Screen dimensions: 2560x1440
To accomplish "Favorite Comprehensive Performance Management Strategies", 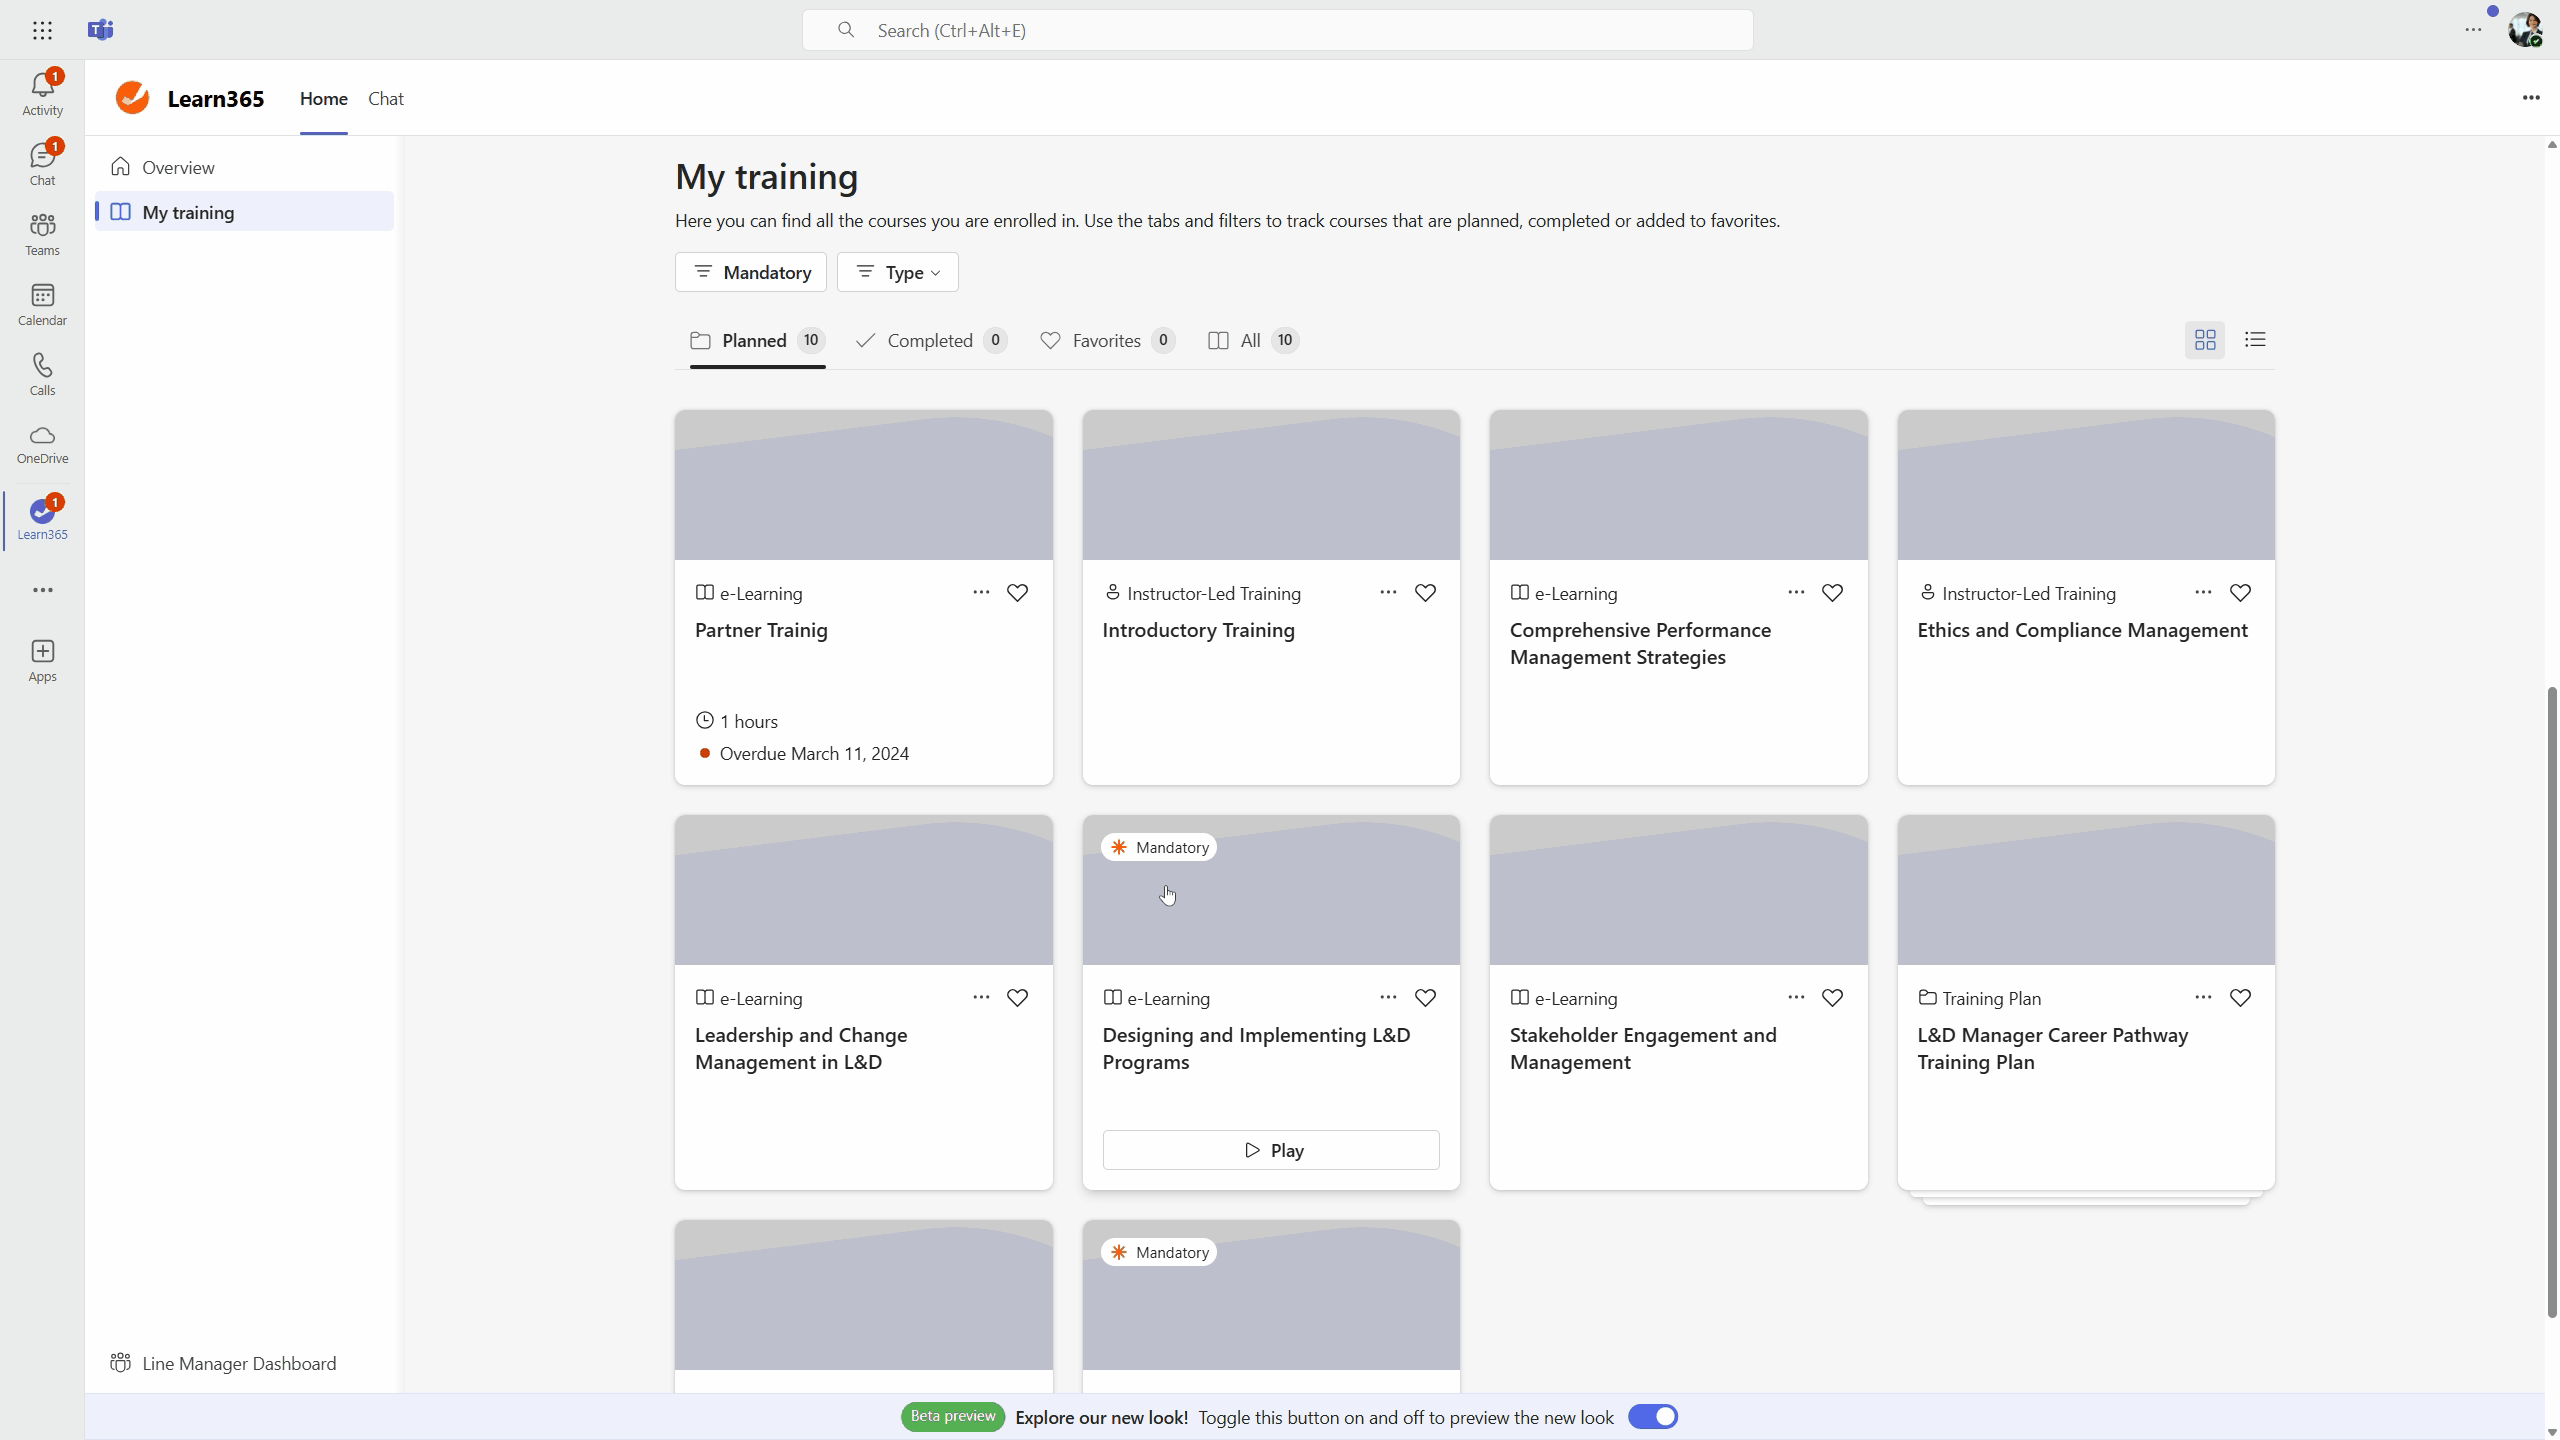I will pyautogui.click(x=1832, y=593).
